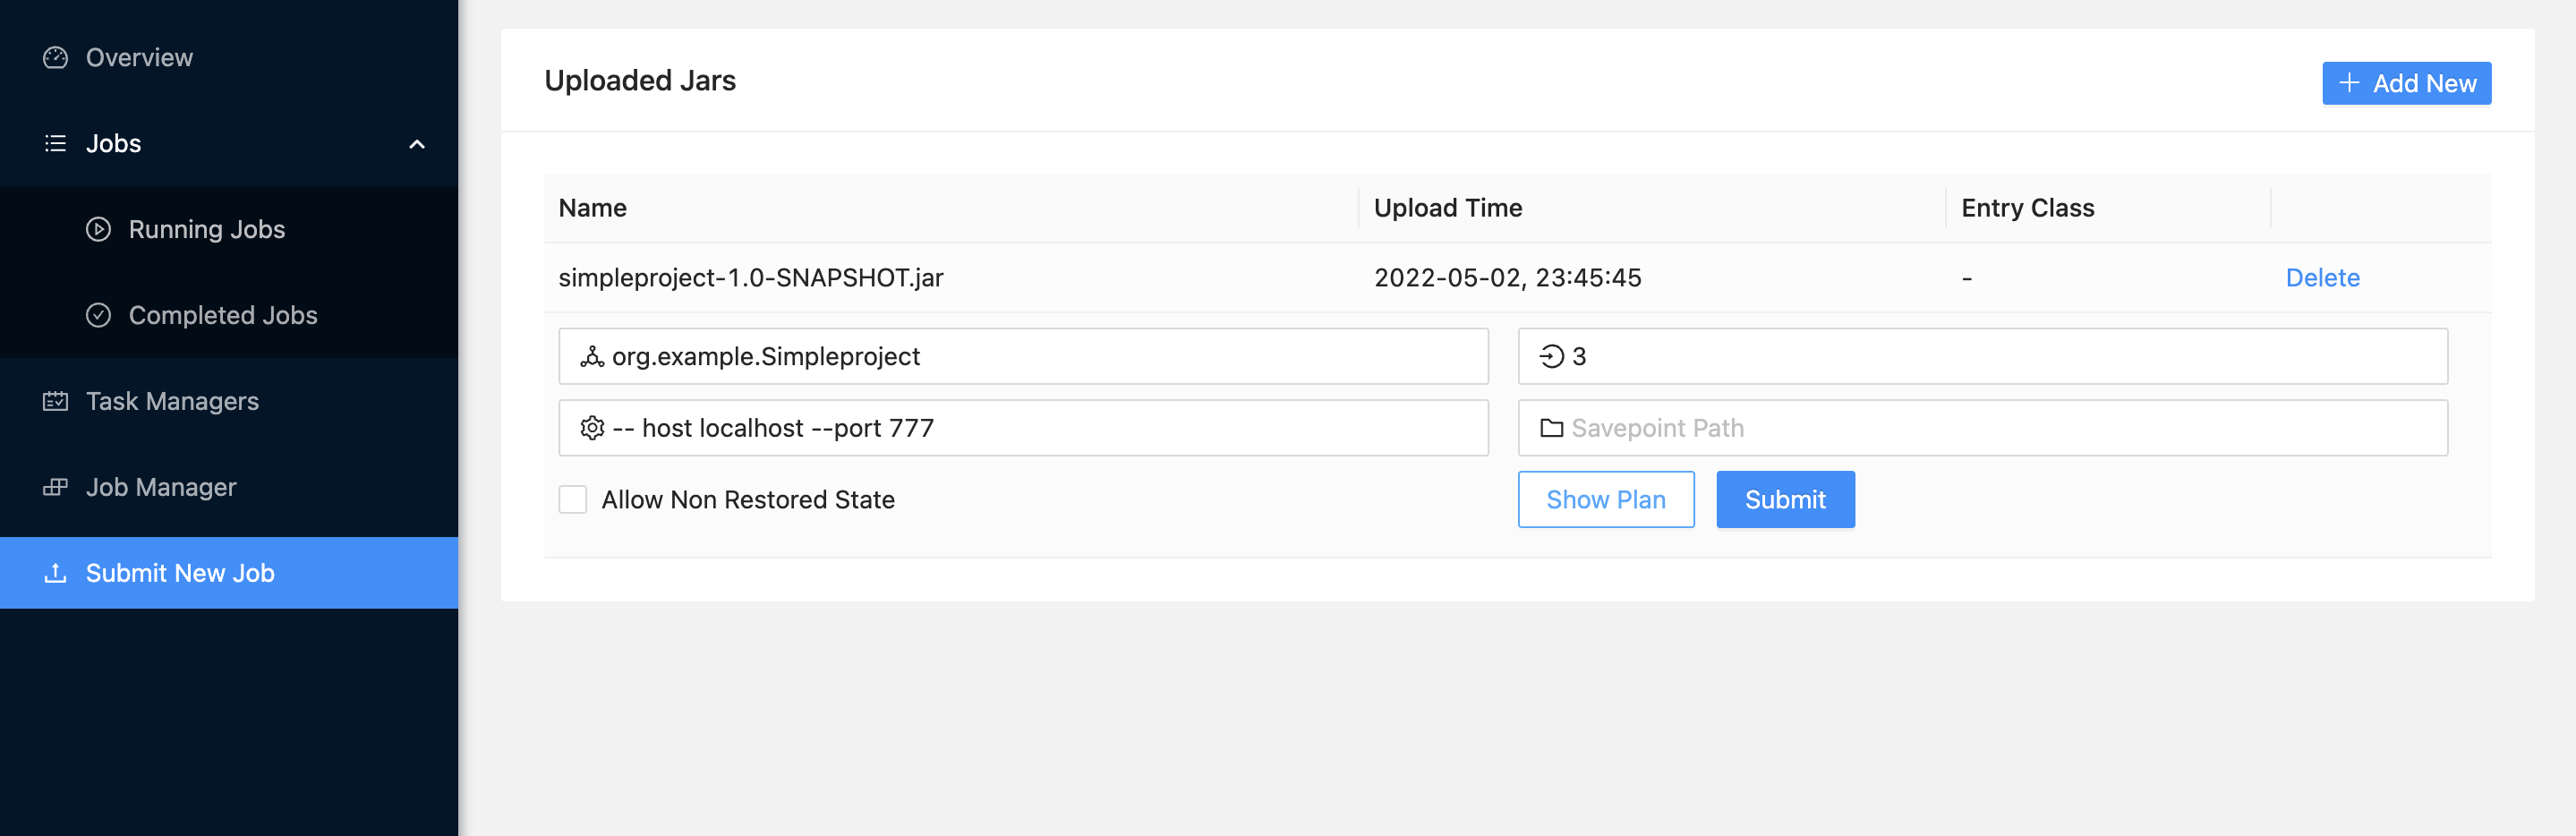Click the Running Jobs play-circle icon

pos(98,230)
